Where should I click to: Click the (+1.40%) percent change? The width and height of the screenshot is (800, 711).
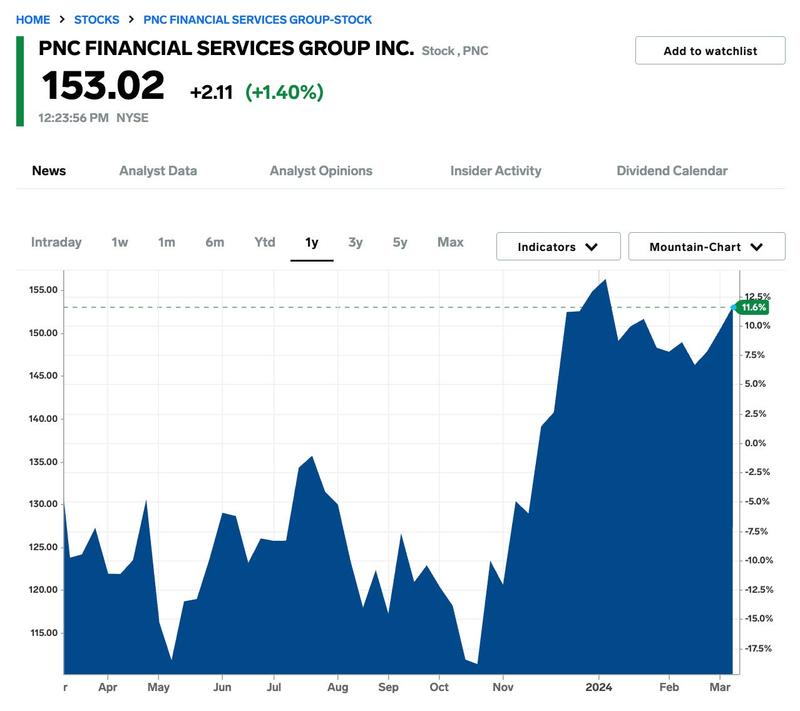284,92
